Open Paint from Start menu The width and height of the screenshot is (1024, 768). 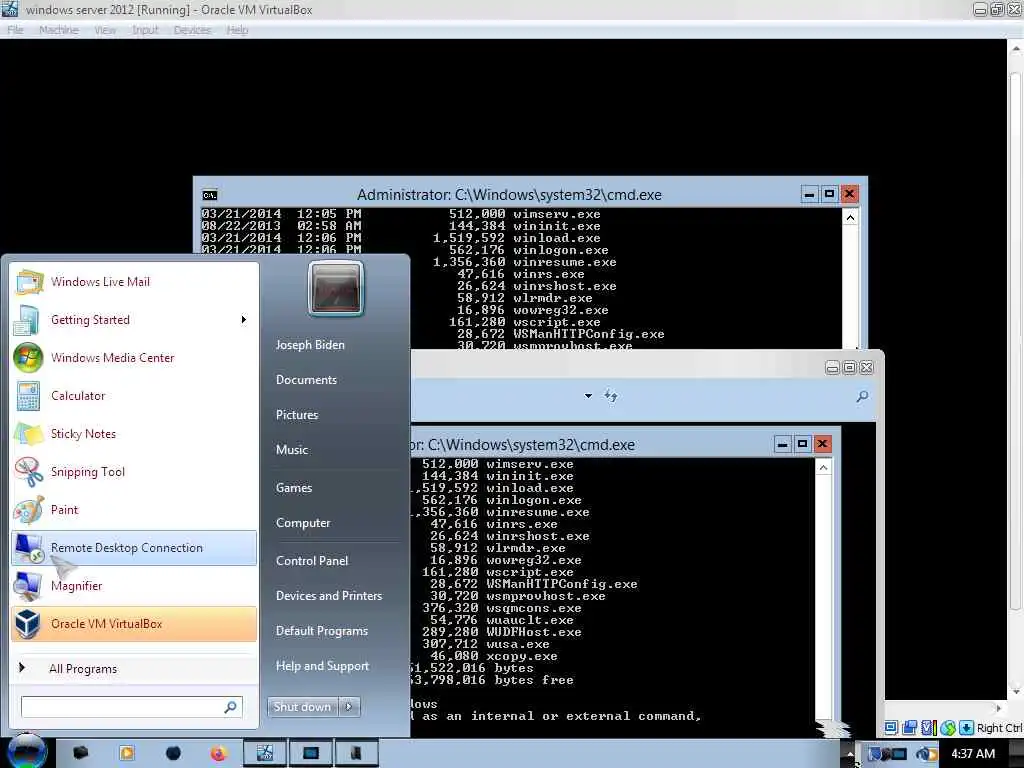pyautogui.click(x=134, y=509)
